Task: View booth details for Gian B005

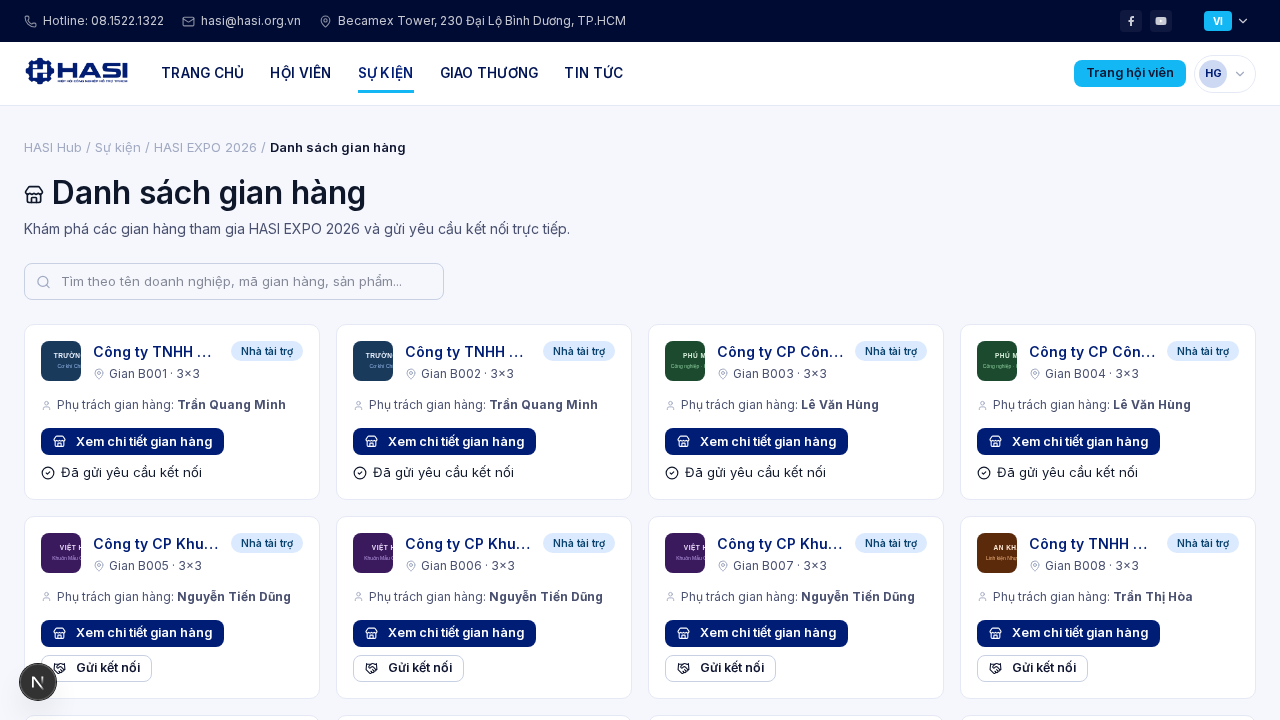Action: (132, 633)
